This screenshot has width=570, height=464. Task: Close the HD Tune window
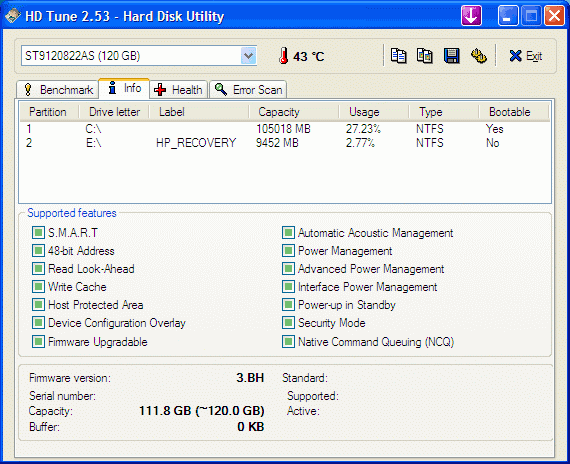(554, 16)
